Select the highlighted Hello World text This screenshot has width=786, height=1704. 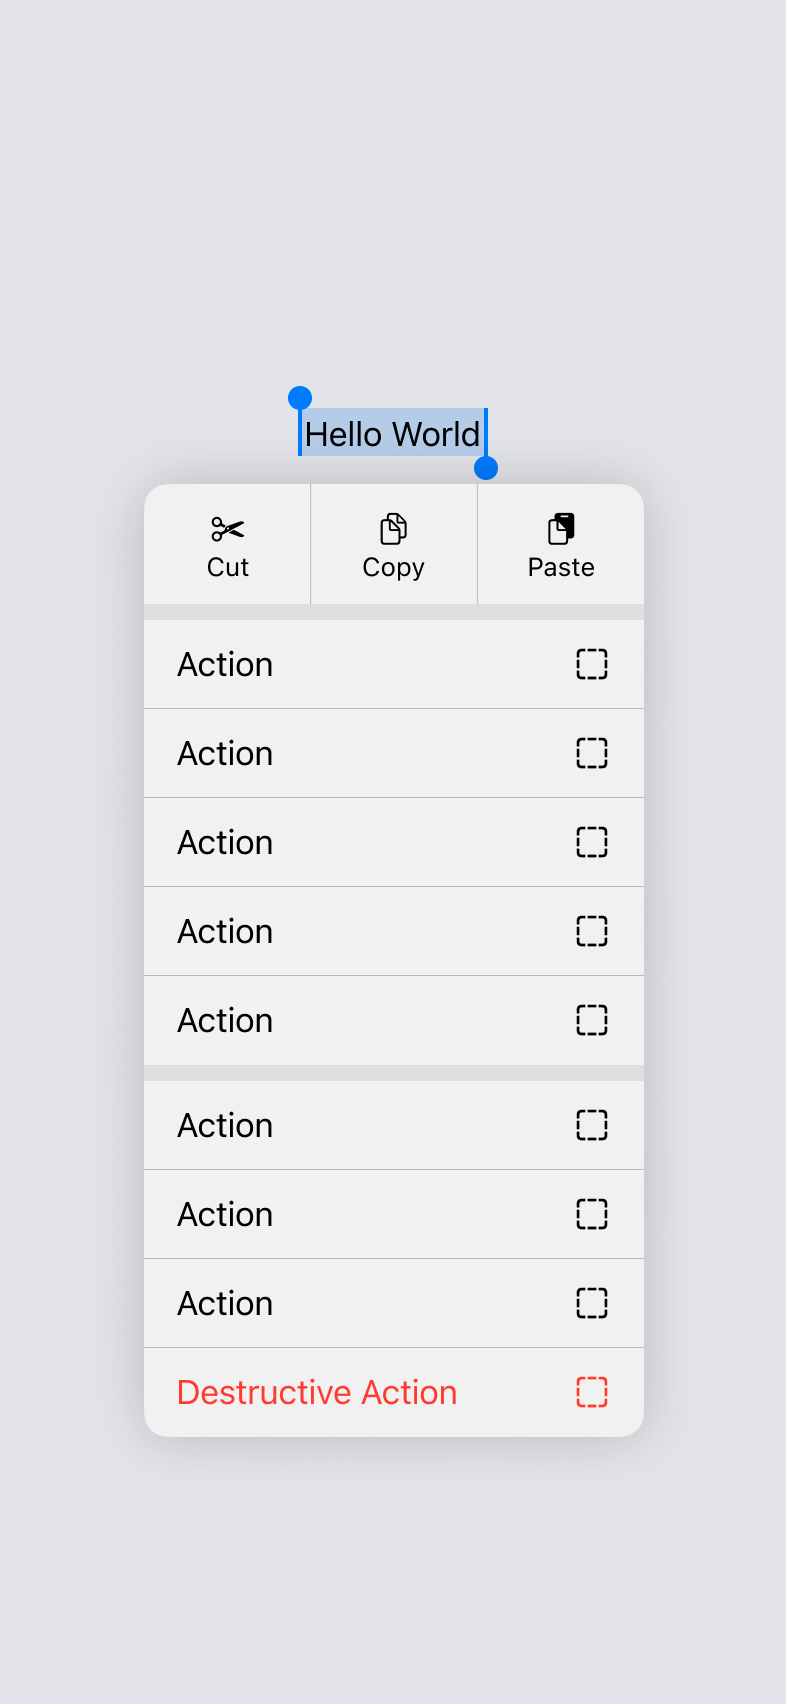(393, 434)
